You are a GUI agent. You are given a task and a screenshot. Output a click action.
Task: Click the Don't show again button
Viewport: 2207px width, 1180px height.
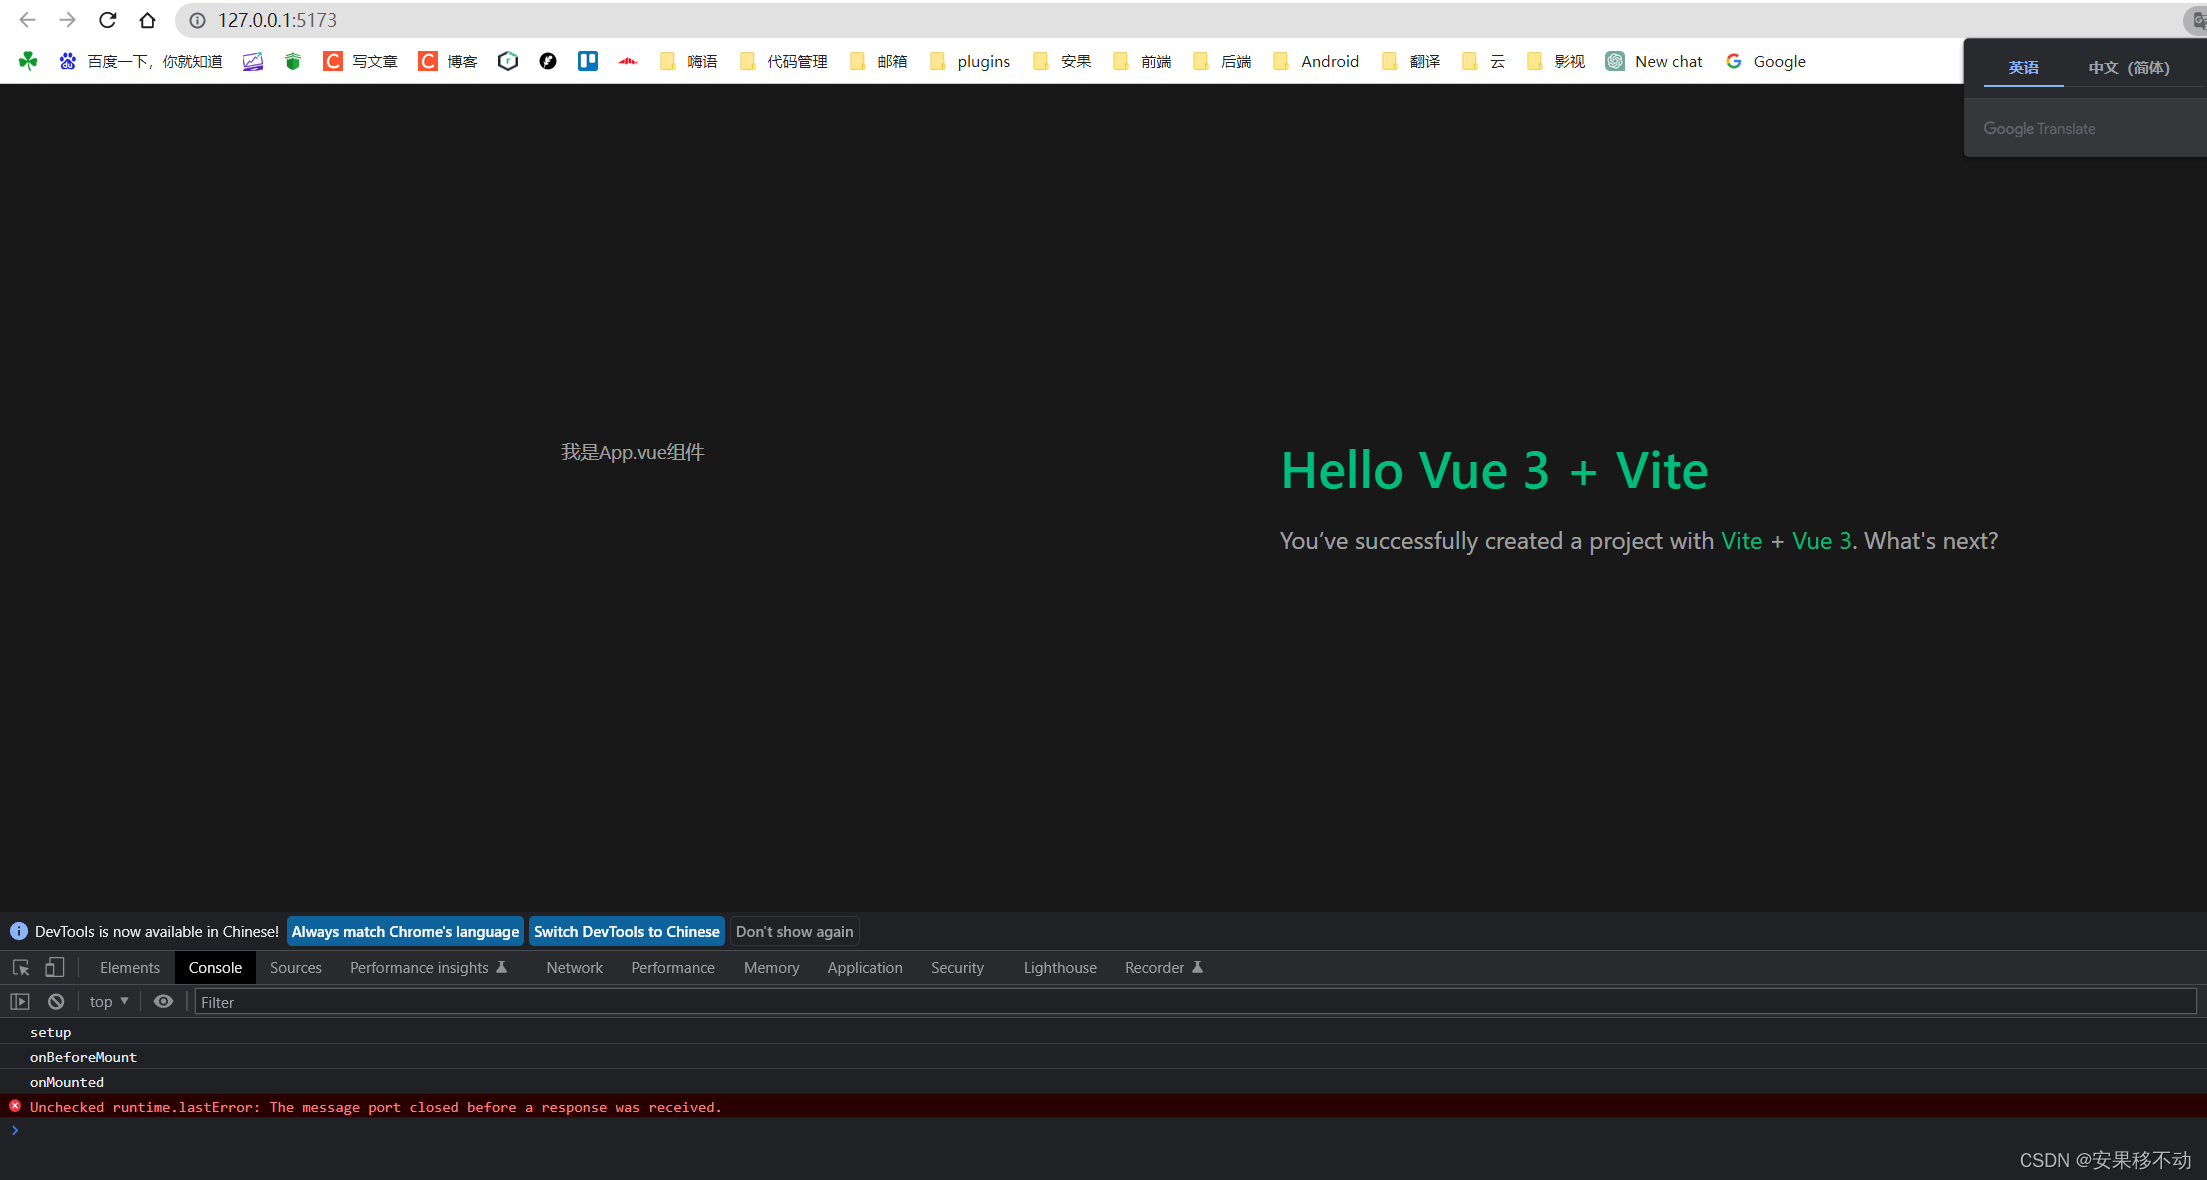pos(794,931)
